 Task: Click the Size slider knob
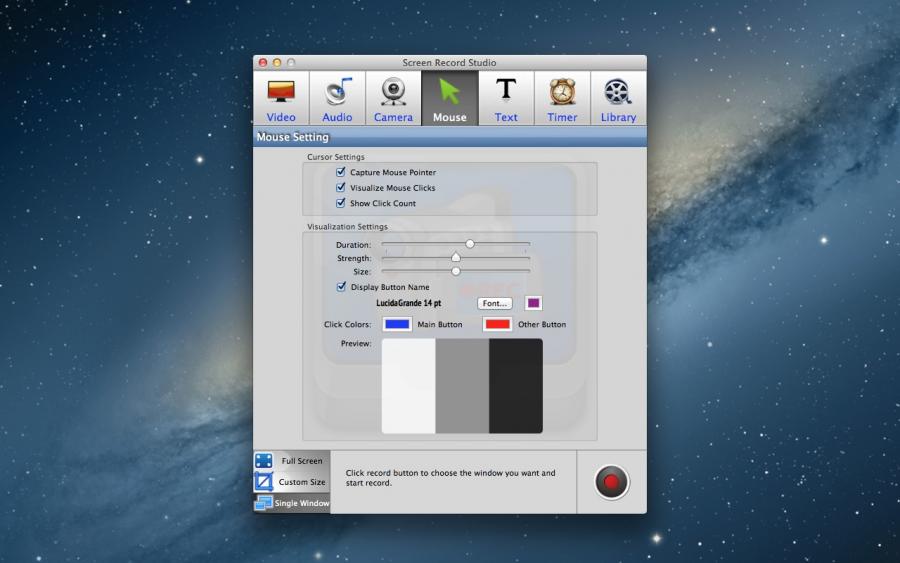point(456,271)
